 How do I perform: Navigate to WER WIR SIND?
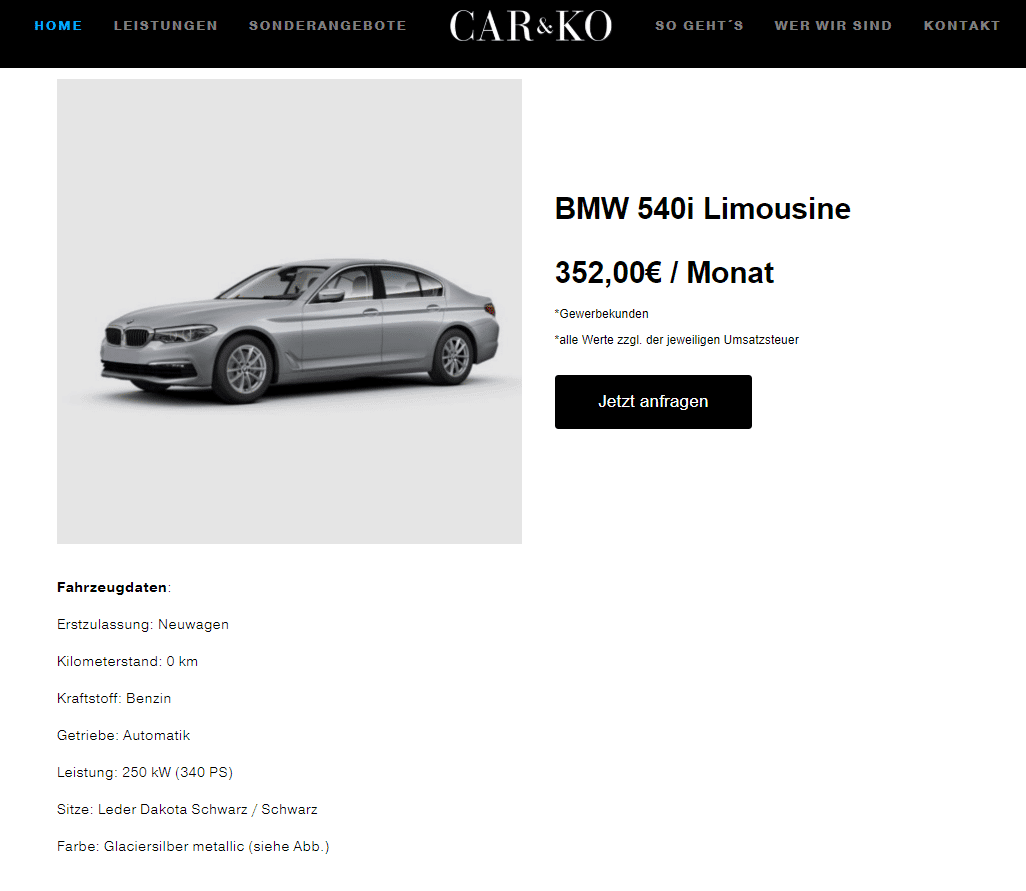[x=833, y=26]
